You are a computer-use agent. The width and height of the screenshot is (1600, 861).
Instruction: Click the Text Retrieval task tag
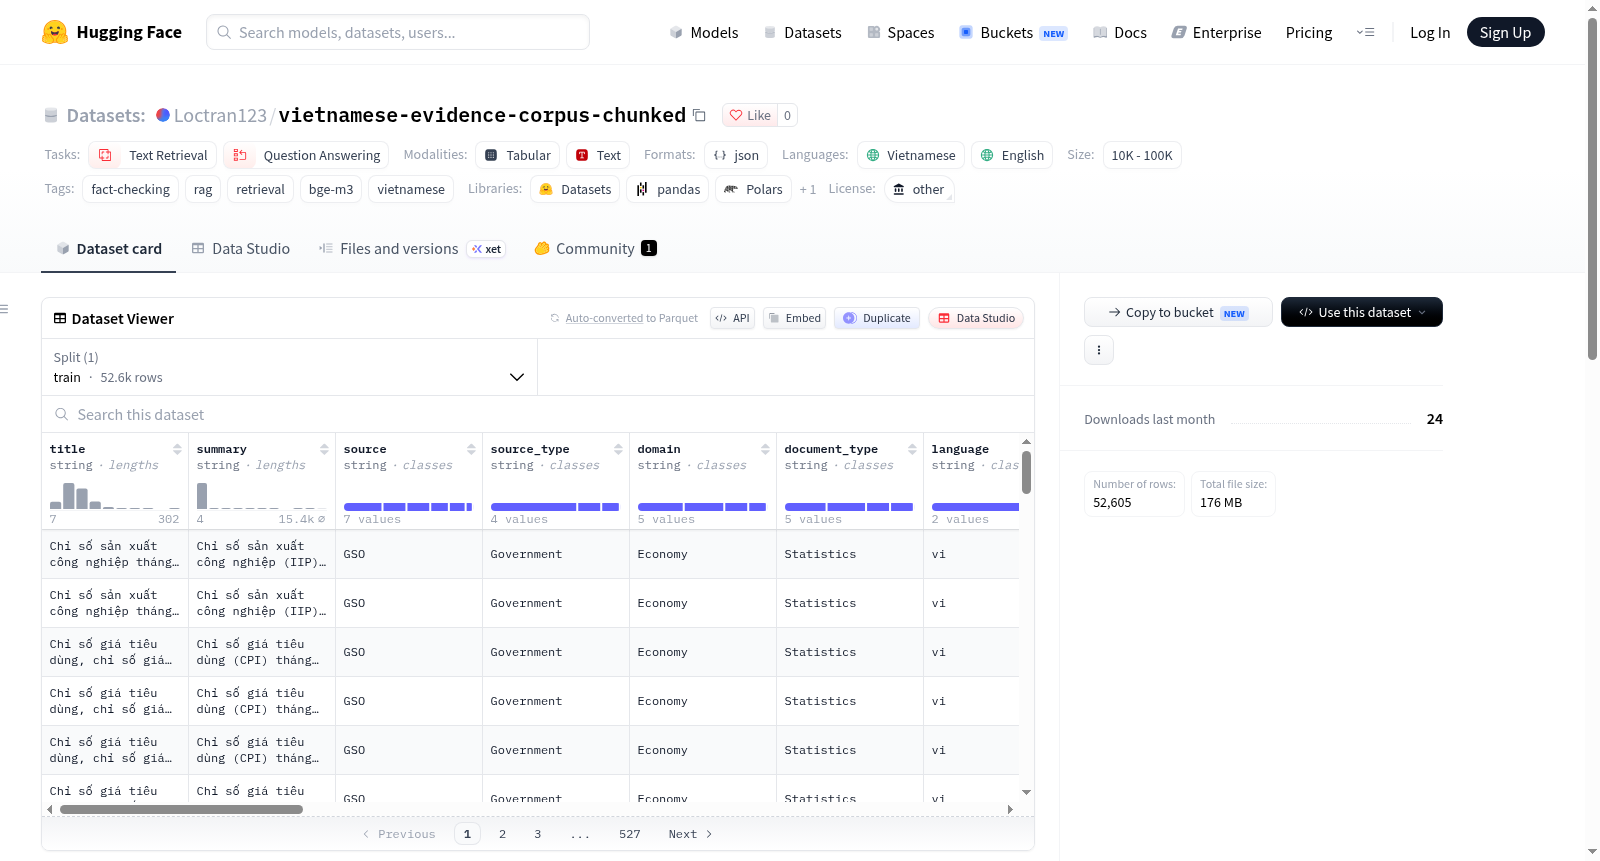point(152,155)
